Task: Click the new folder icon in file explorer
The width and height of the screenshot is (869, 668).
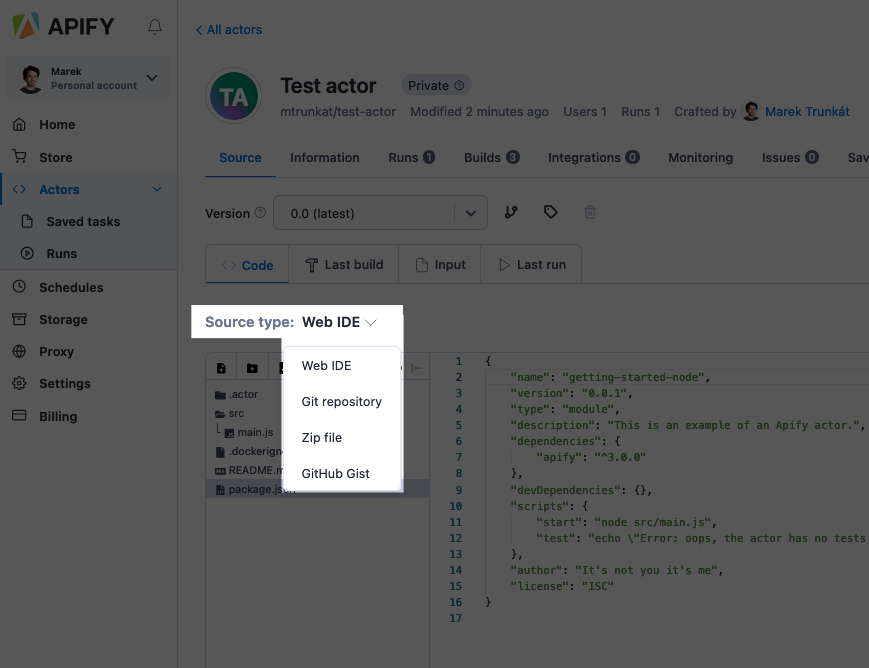Action: point(252,368)
